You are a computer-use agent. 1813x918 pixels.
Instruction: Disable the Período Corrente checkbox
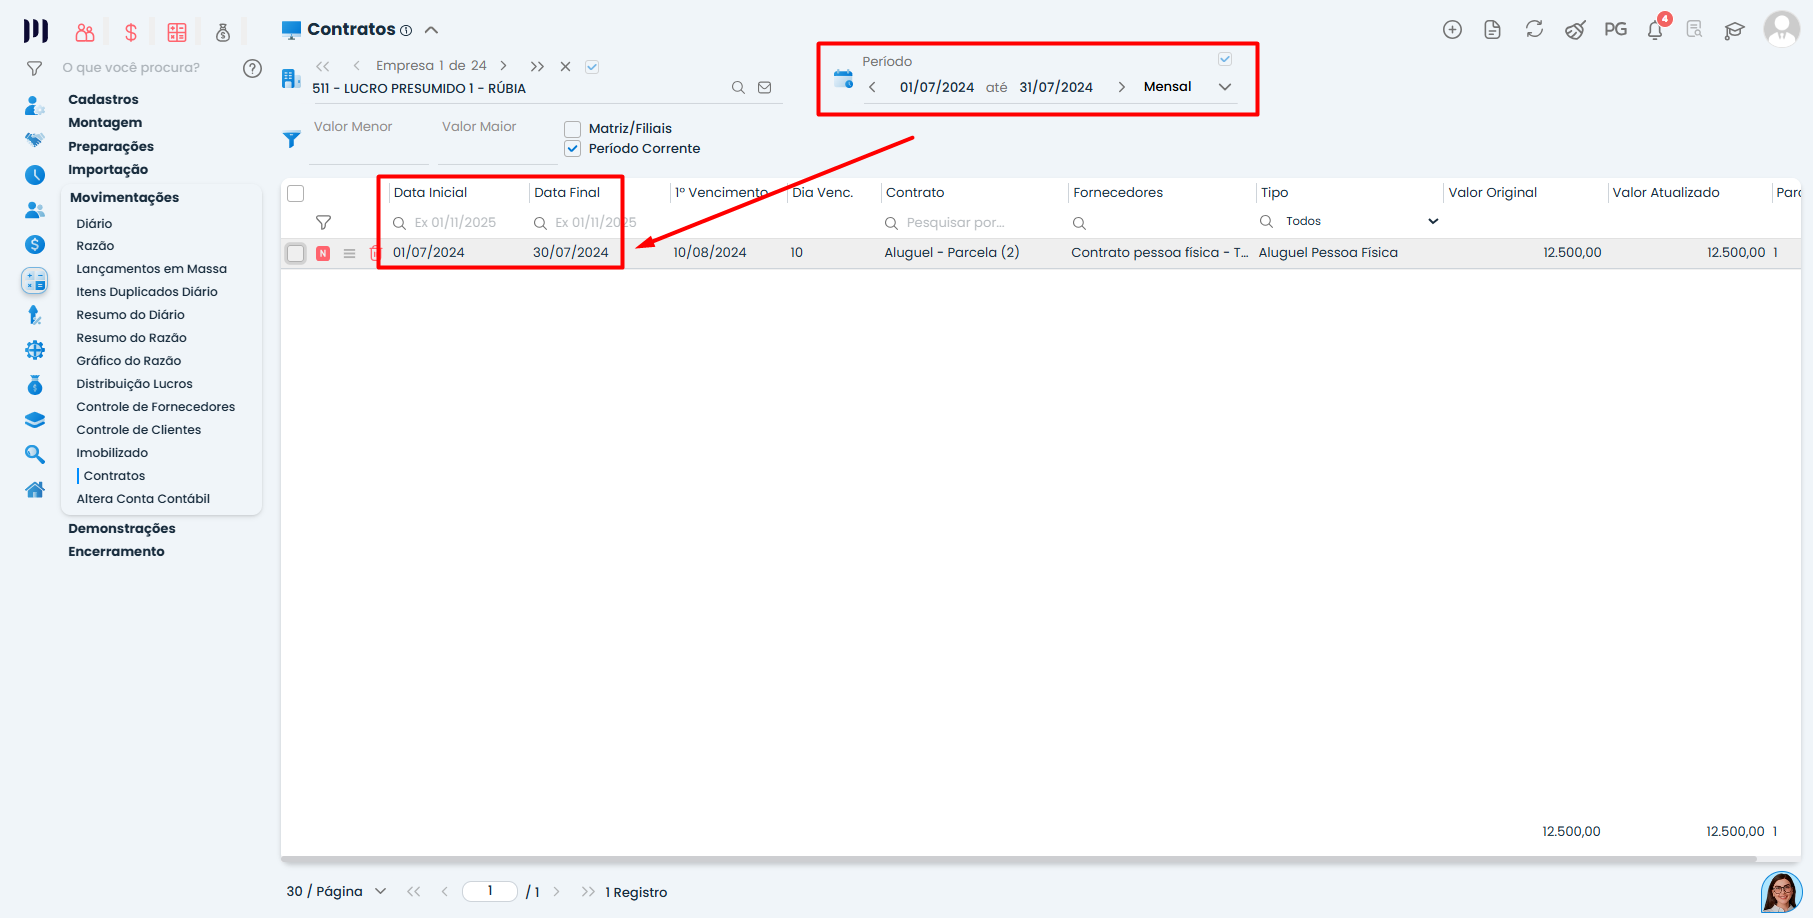point(572,148)
